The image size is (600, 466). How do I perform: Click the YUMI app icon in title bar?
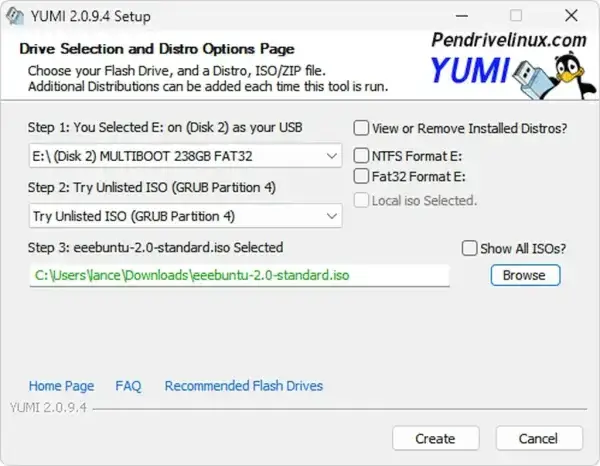(15, 16)
